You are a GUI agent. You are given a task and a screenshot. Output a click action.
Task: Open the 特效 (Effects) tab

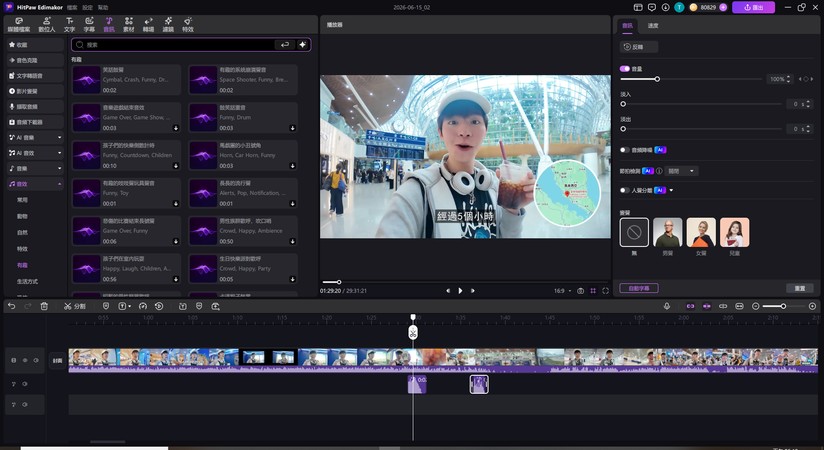(x=188, y=24)
